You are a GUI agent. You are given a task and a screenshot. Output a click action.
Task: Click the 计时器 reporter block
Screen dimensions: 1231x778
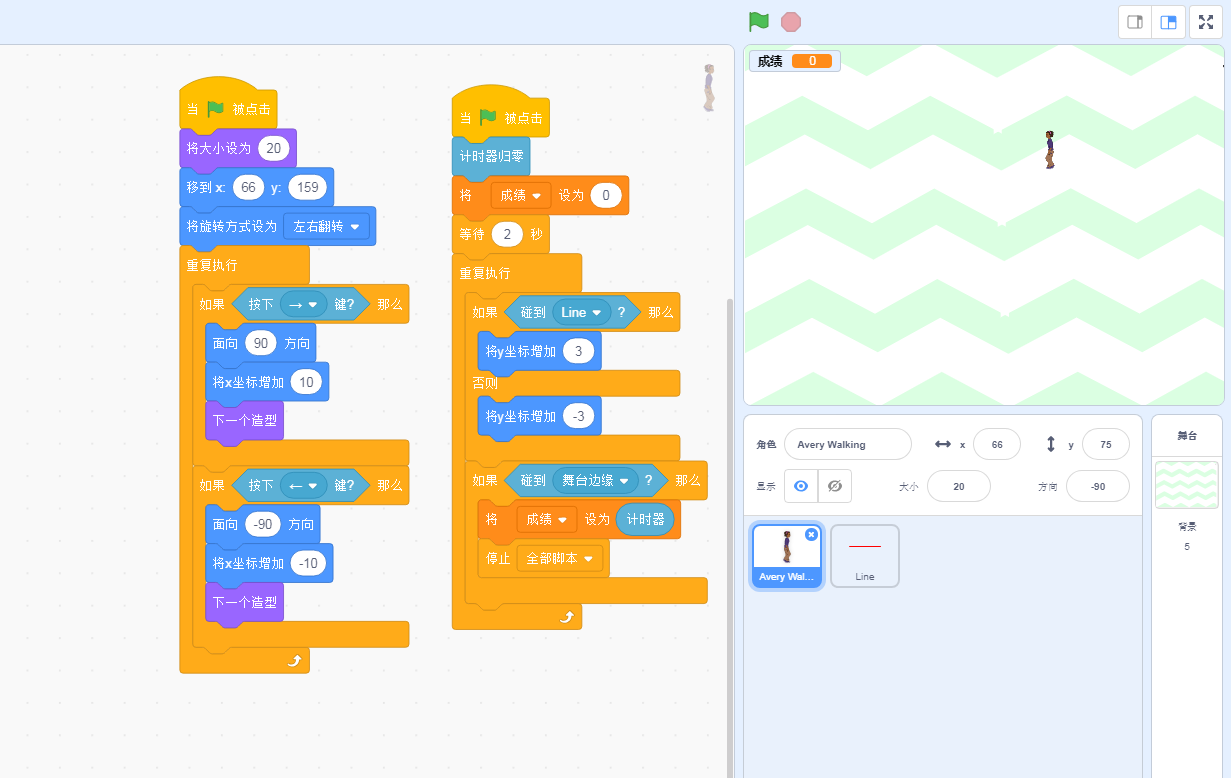[645, 519]
